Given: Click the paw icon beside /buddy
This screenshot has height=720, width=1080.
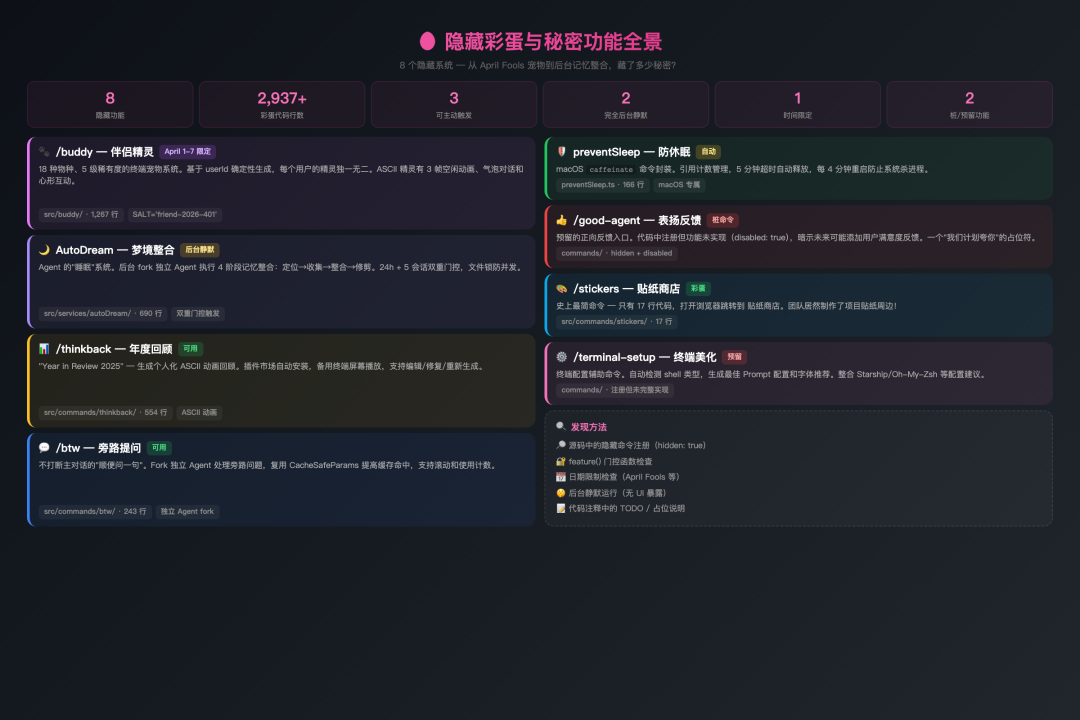Looking at the screenshot, I should (x=44, y=152).
